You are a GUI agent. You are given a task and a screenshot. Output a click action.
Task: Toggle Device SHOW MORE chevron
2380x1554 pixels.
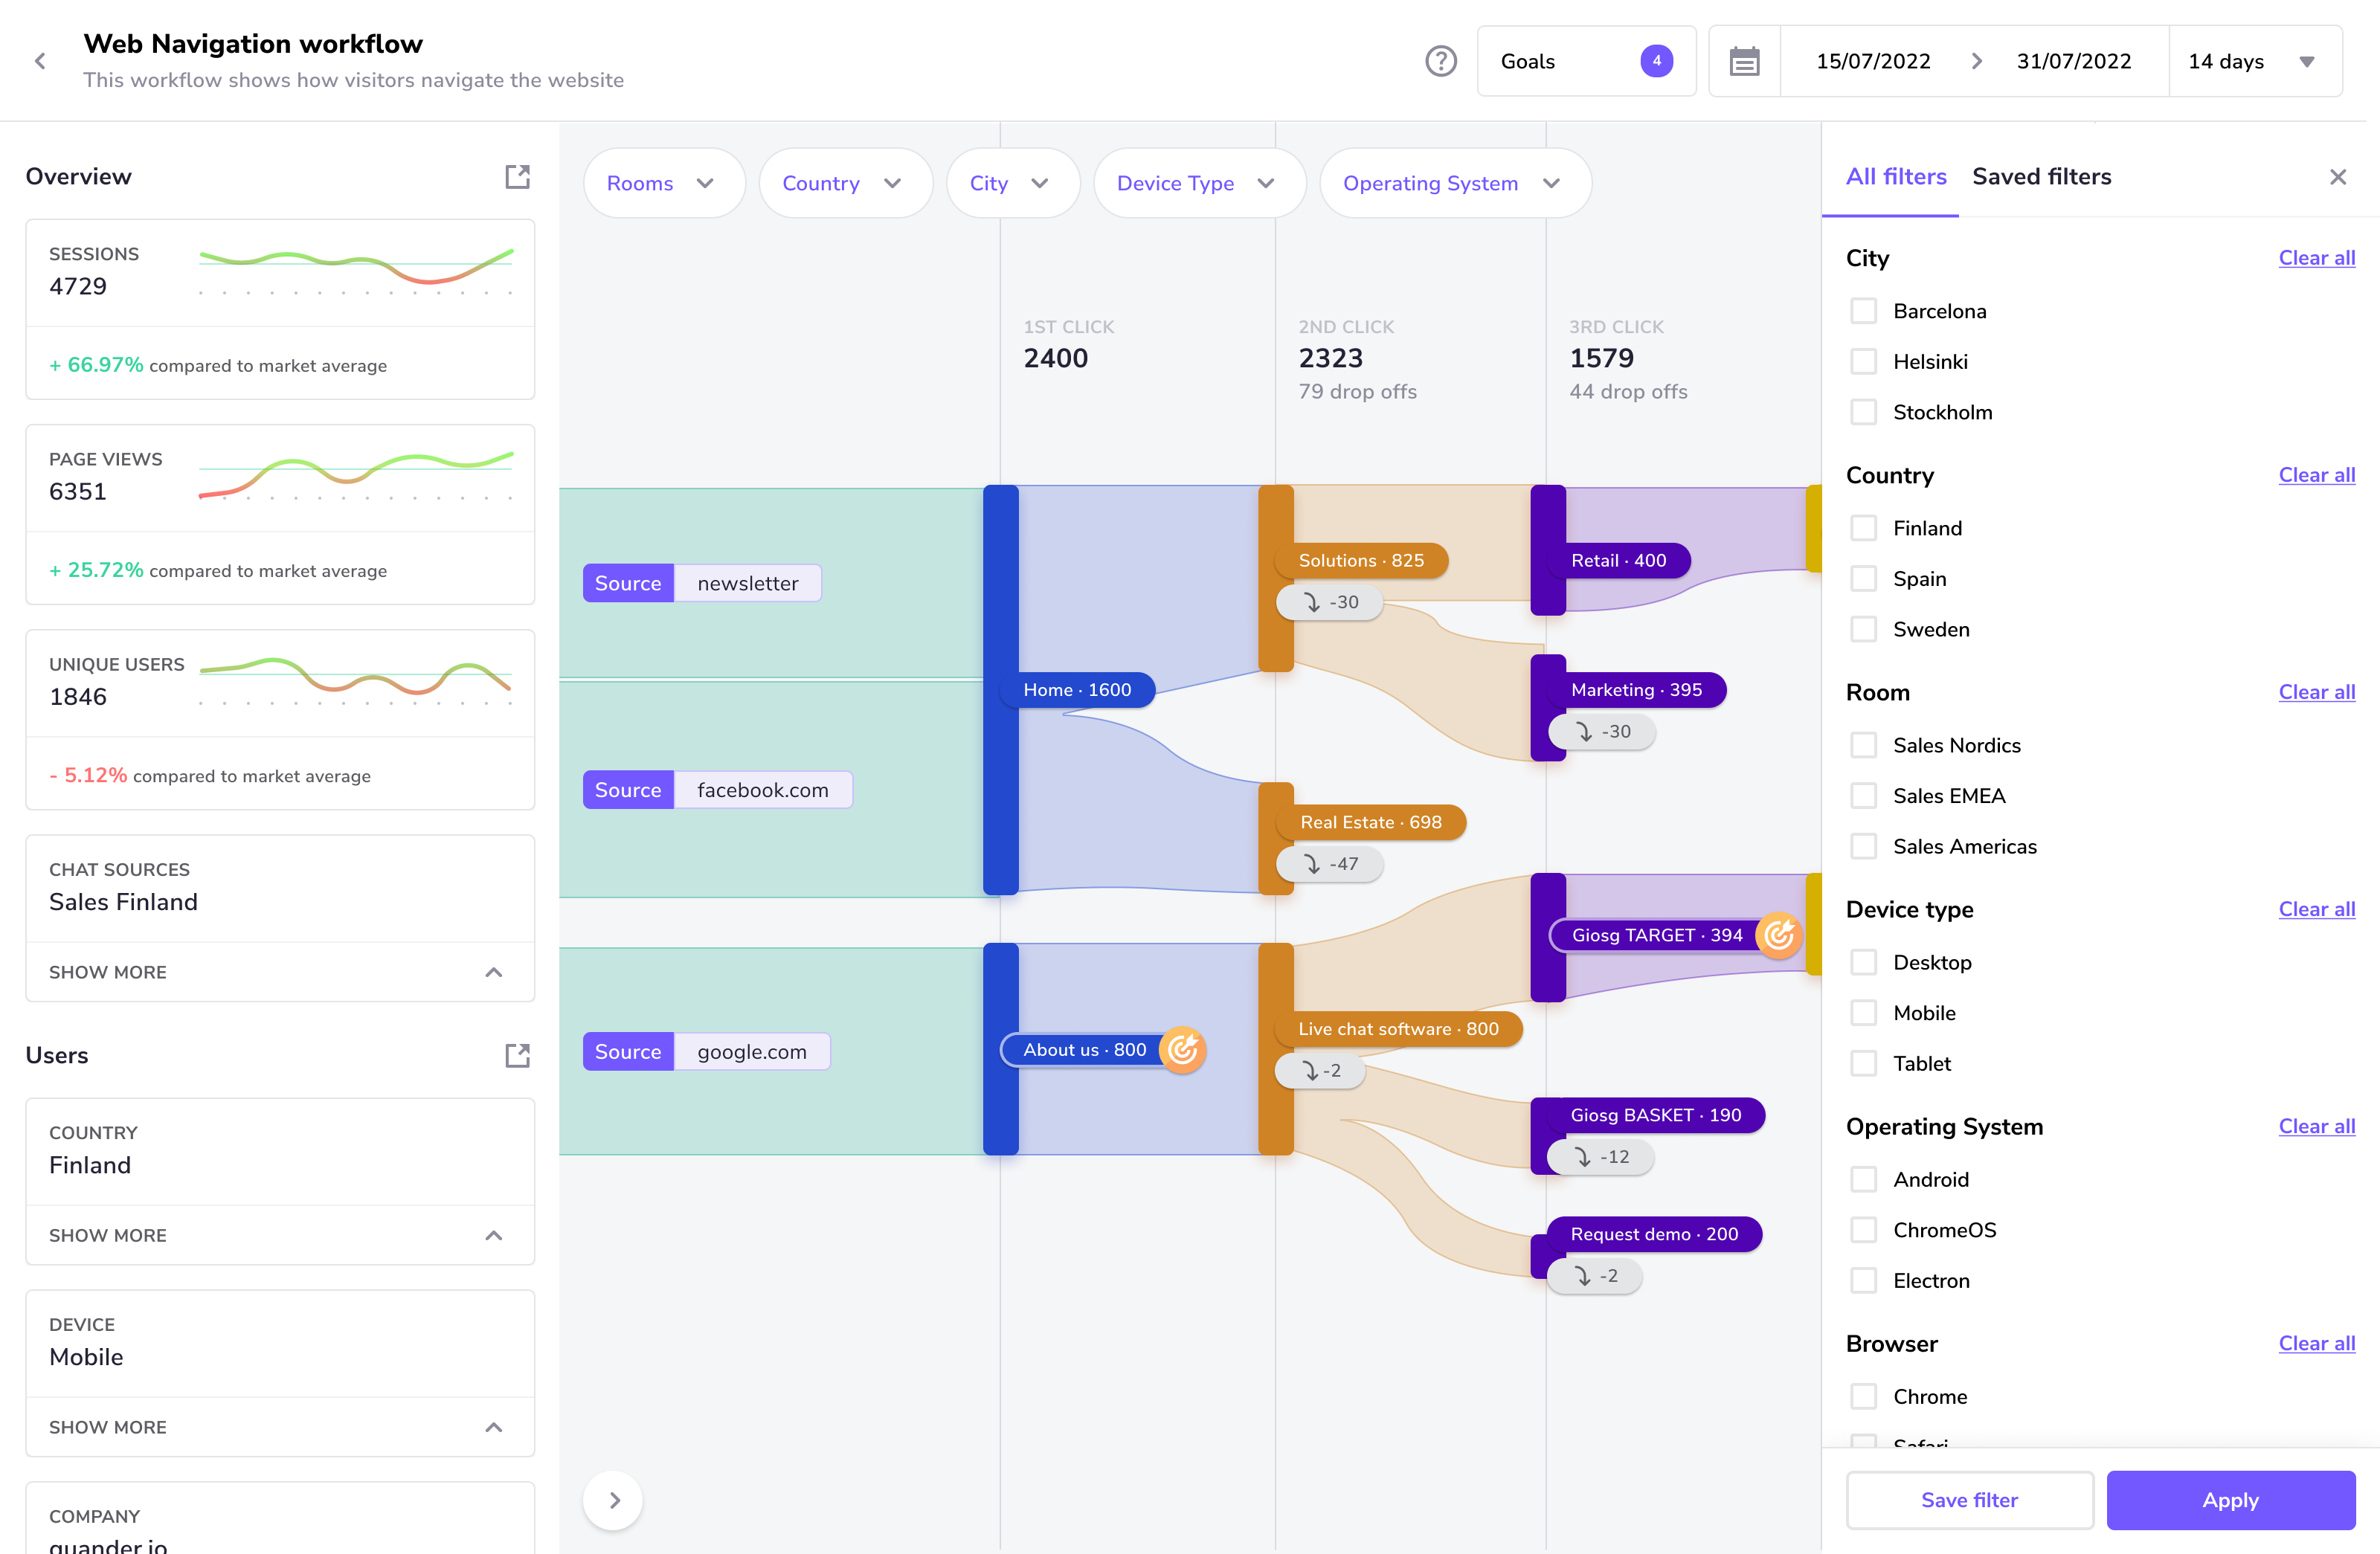tap(494, 1427)
